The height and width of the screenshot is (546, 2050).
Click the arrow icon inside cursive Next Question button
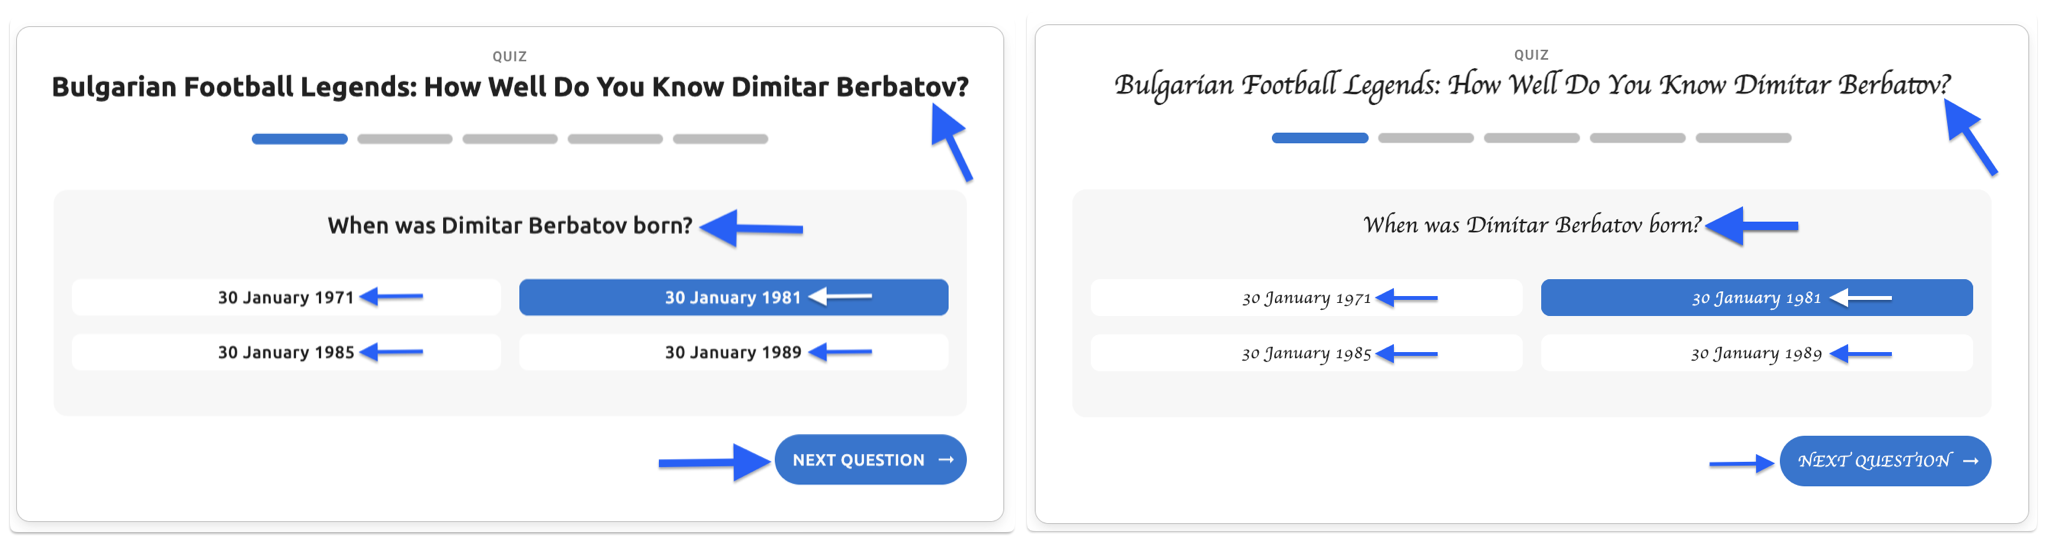(1970, 461)
